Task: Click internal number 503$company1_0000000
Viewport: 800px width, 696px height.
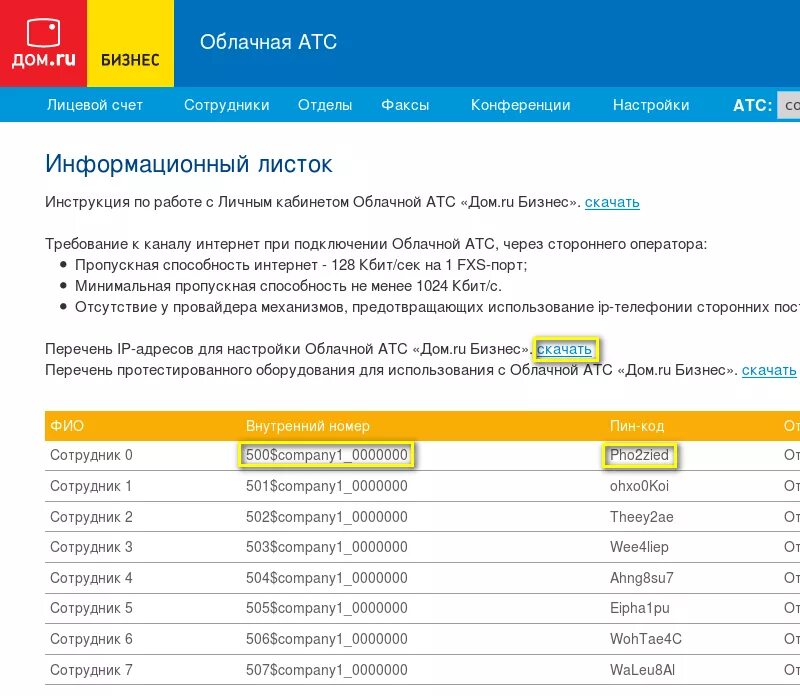Action: [327, 547]
